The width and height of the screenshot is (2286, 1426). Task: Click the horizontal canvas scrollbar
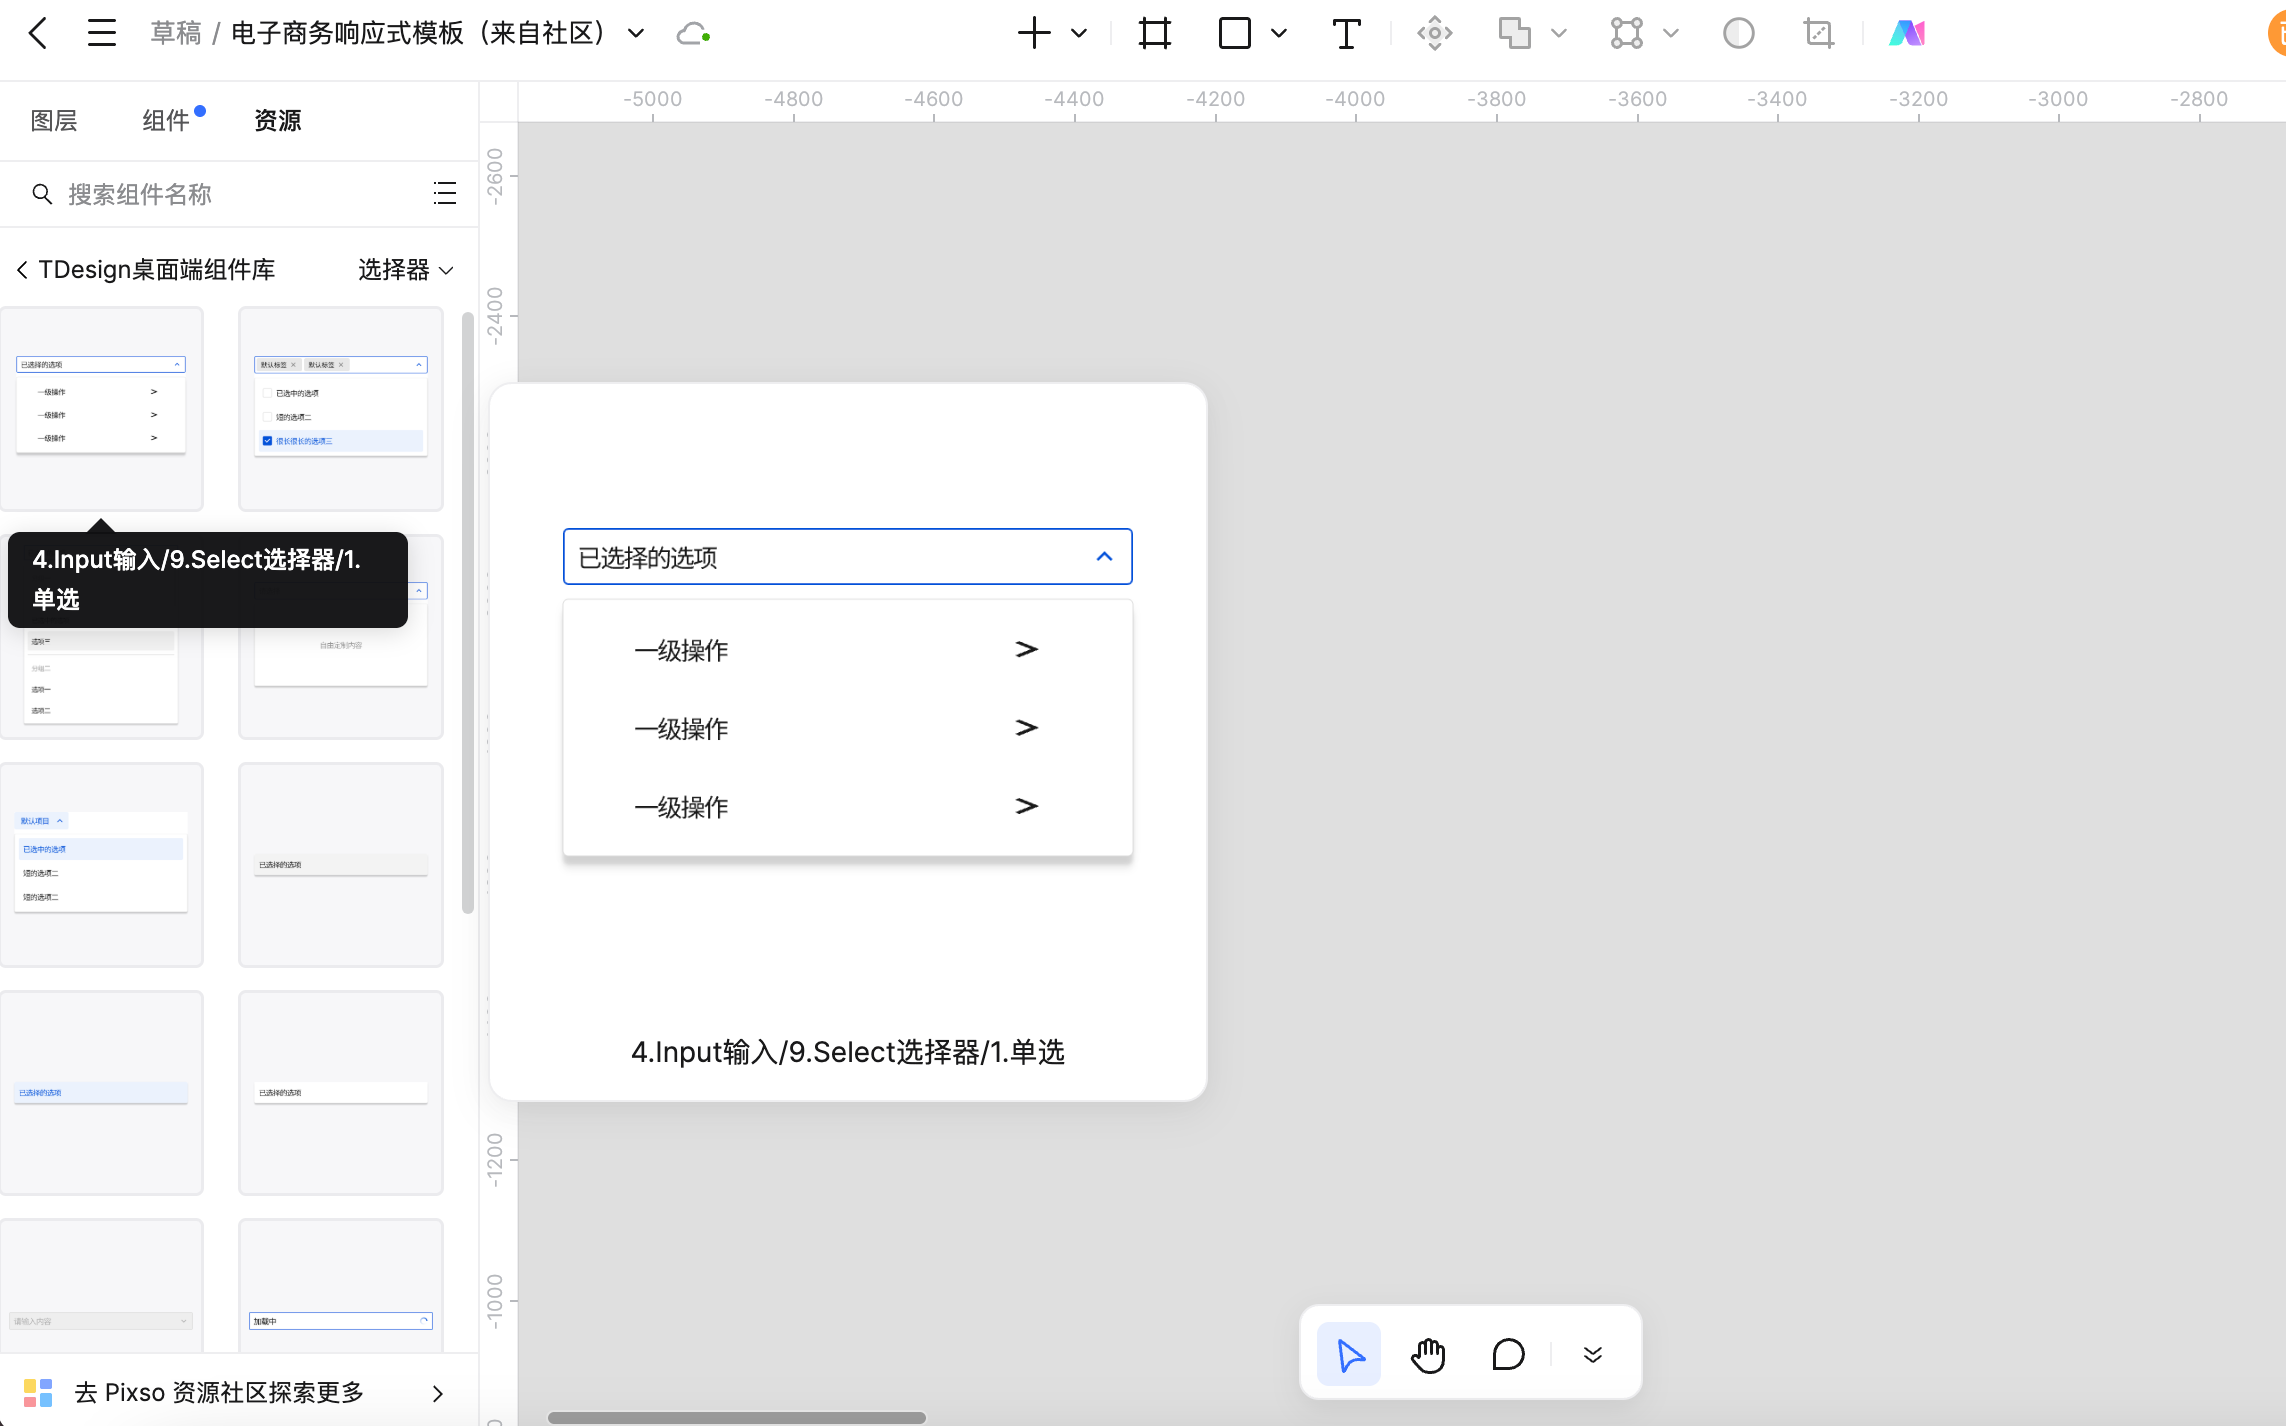click(x=737, y=1418)
